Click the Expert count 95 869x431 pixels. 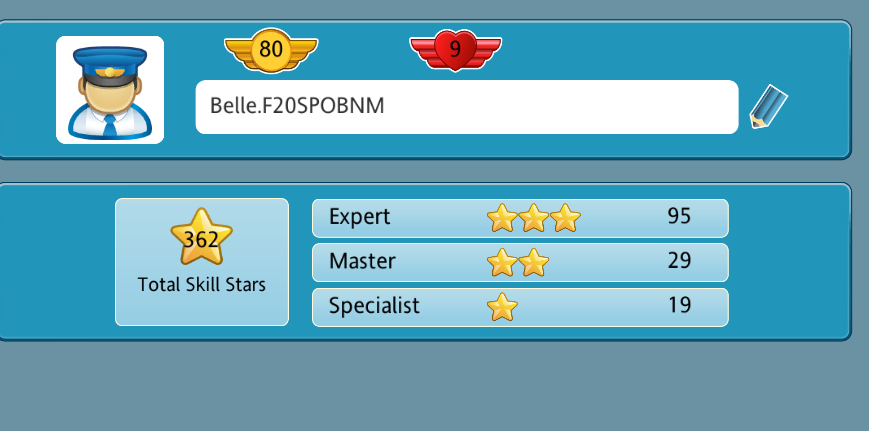679,216
